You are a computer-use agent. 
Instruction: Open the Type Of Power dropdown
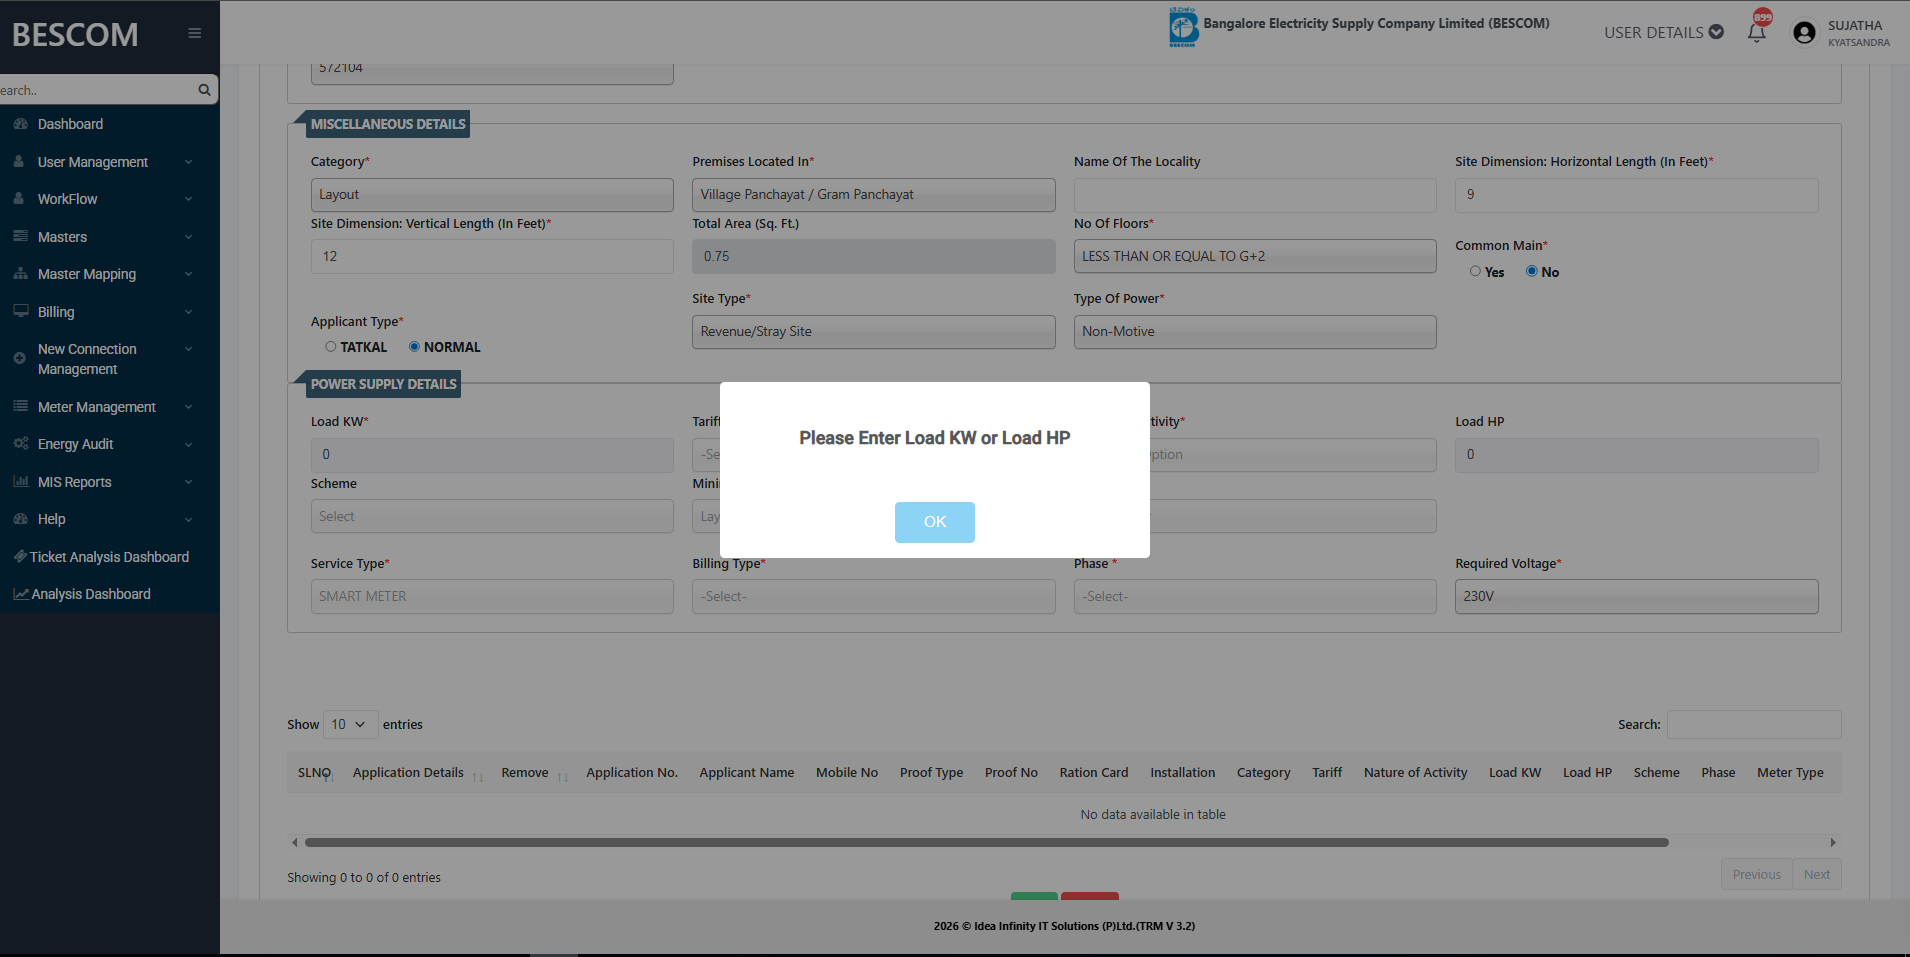coord(1255,332)
